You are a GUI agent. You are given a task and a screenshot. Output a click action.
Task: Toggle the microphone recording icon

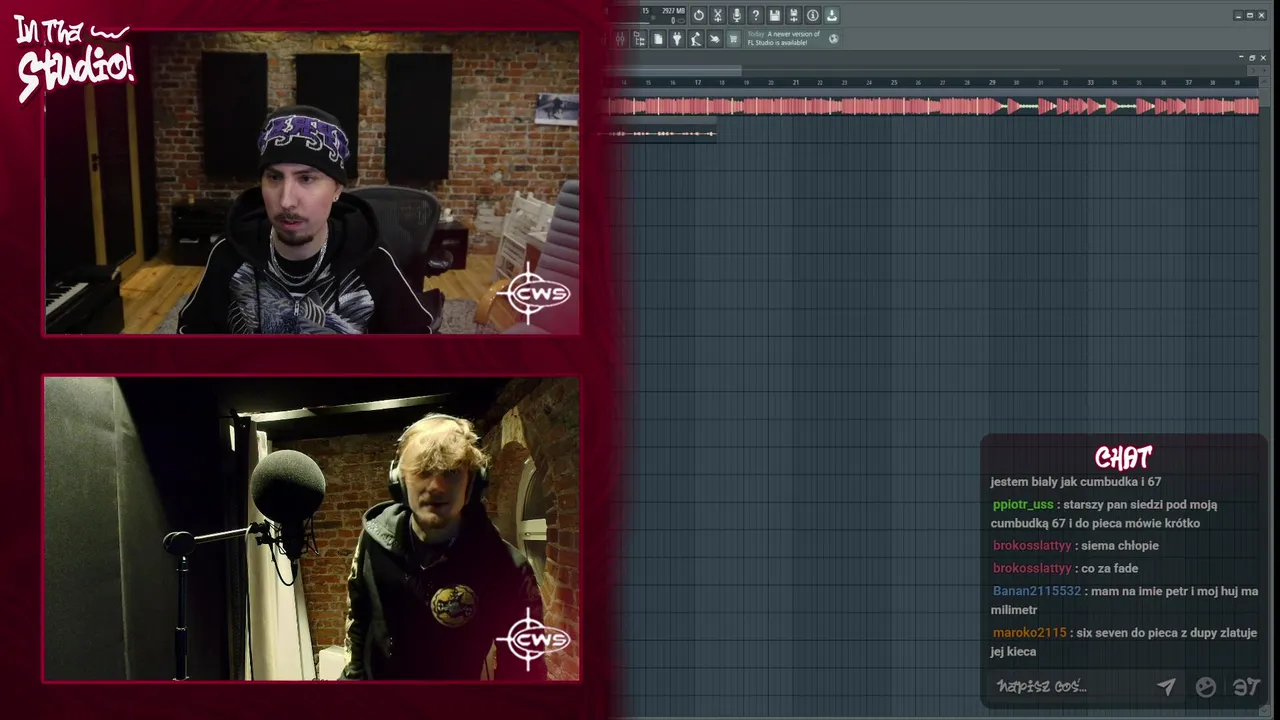[x=737, y=15]
